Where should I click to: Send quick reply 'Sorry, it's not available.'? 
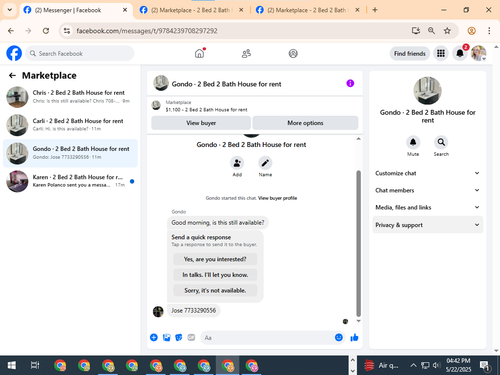point(215,290)
